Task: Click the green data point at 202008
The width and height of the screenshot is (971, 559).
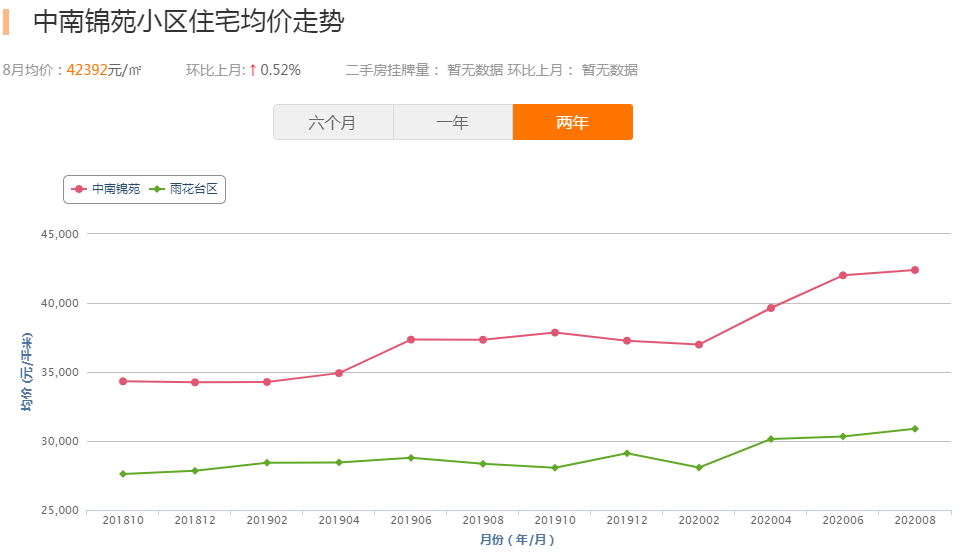Action: [914, 429]
